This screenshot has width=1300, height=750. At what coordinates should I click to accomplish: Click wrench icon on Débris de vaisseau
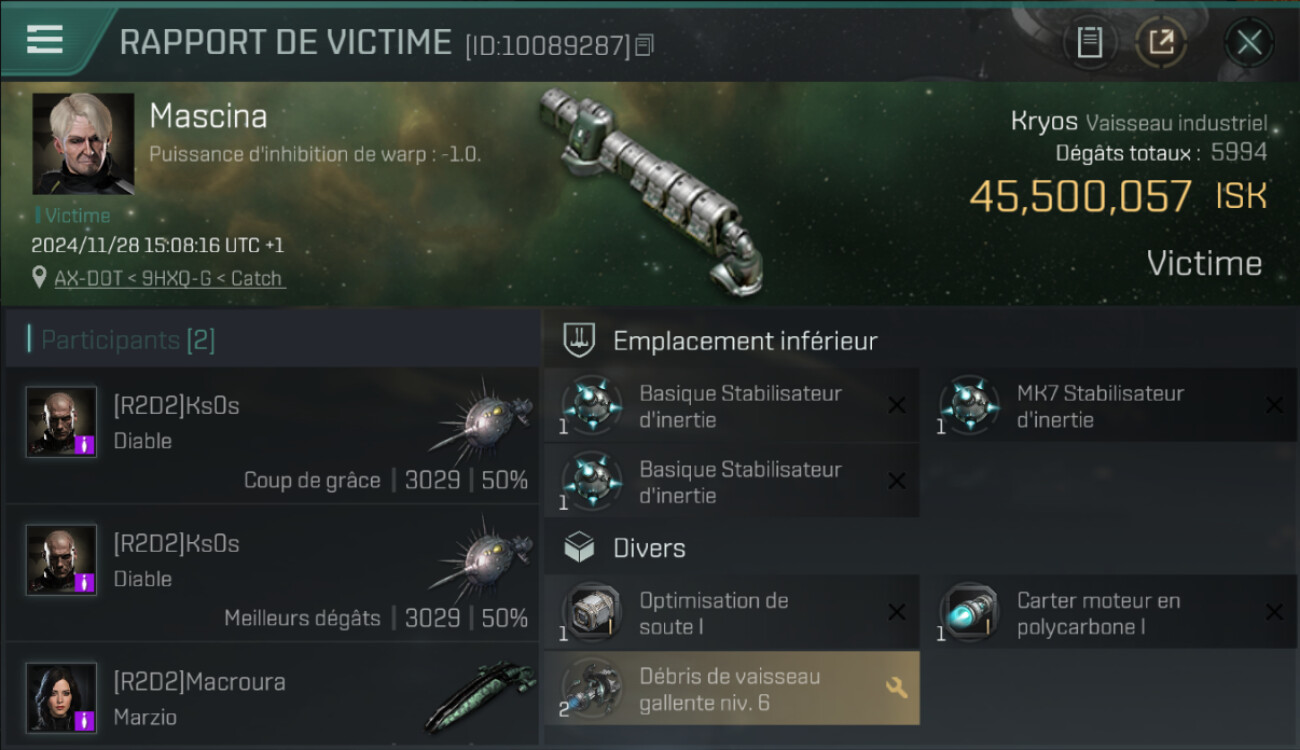[x=896, y=688]
